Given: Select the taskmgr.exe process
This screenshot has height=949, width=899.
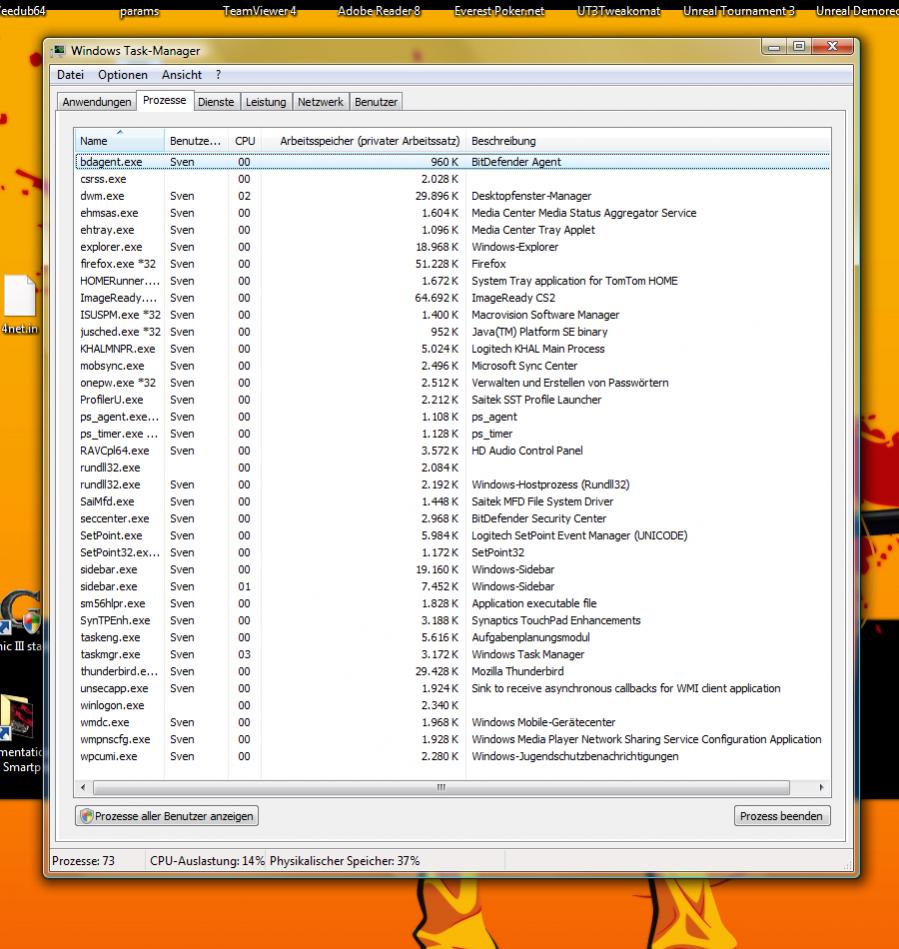Looking at the screenshot, I should point(452,654).
